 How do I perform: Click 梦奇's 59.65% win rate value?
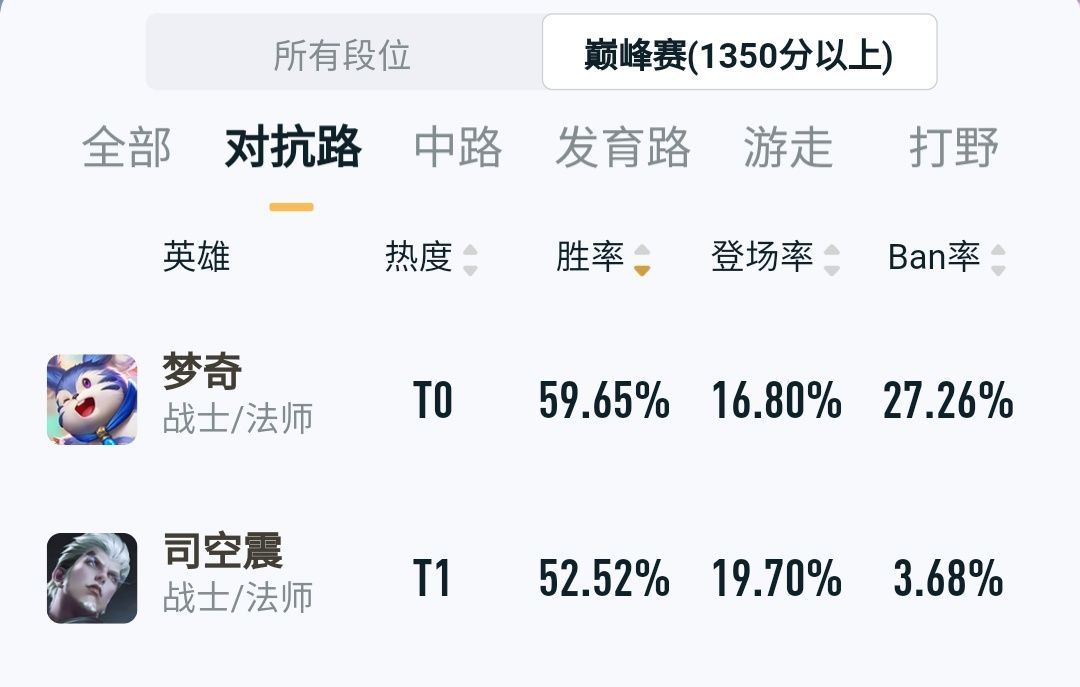tap(604, 402)
